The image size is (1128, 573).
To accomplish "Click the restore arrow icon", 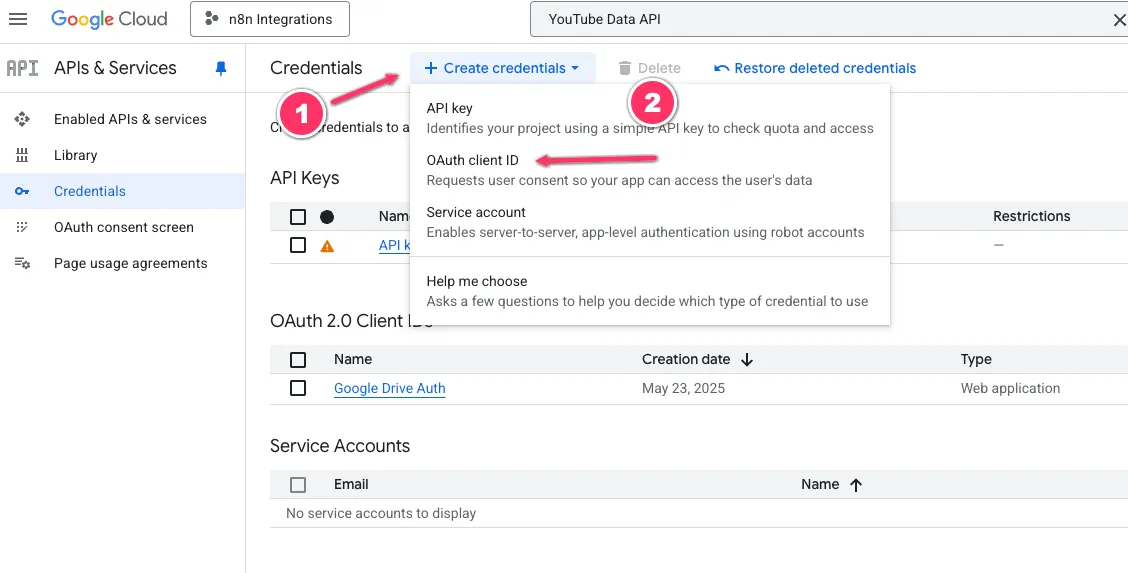I will point(722,68).
